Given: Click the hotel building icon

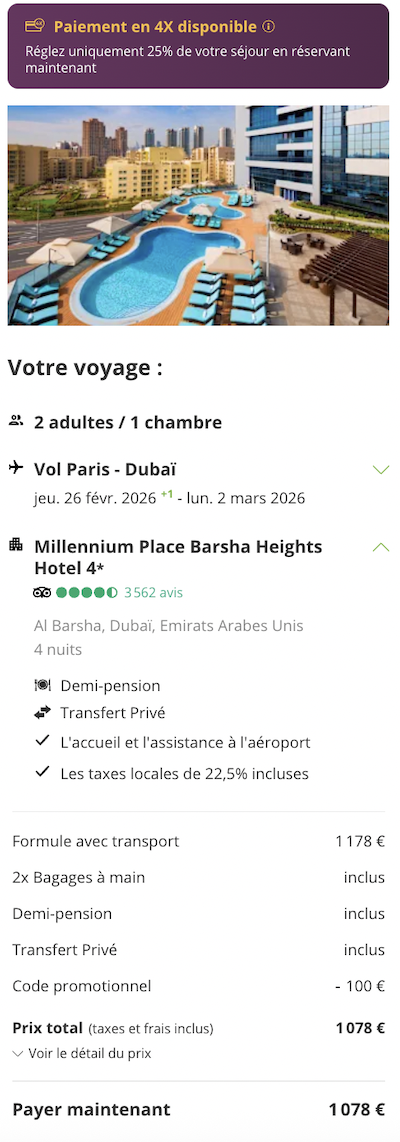Looking at the screenshot, I should pos(16,545).
